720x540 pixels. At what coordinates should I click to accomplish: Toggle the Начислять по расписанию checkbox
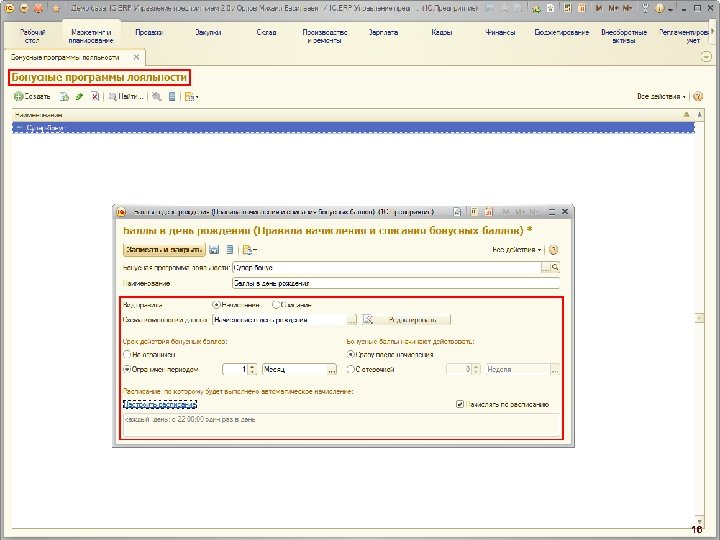point(458,405)
